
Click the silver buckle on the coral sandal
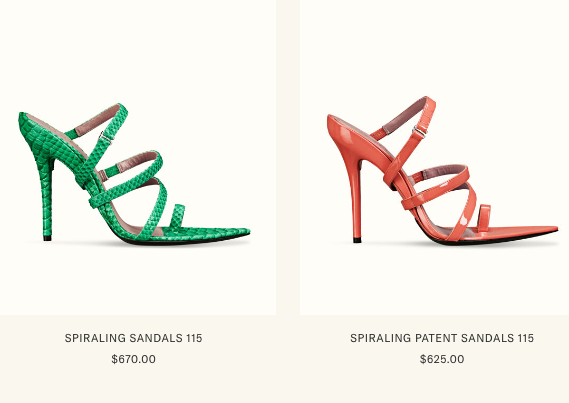419,131
